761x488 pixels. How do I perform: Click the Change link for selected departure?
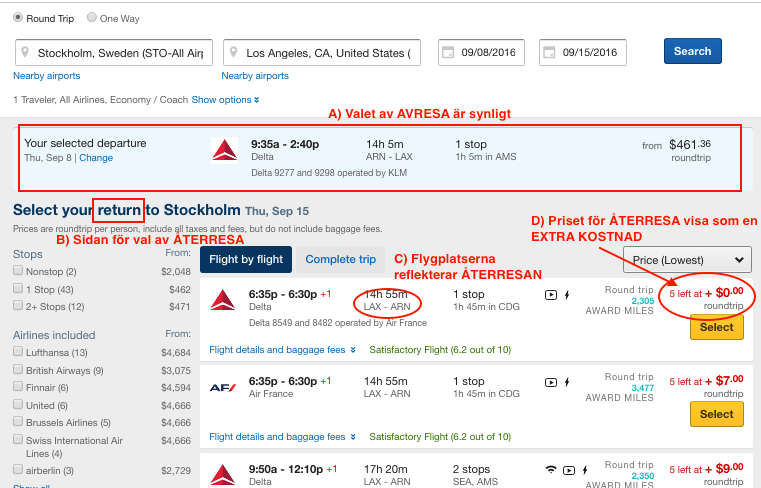[x=96, y=158]
